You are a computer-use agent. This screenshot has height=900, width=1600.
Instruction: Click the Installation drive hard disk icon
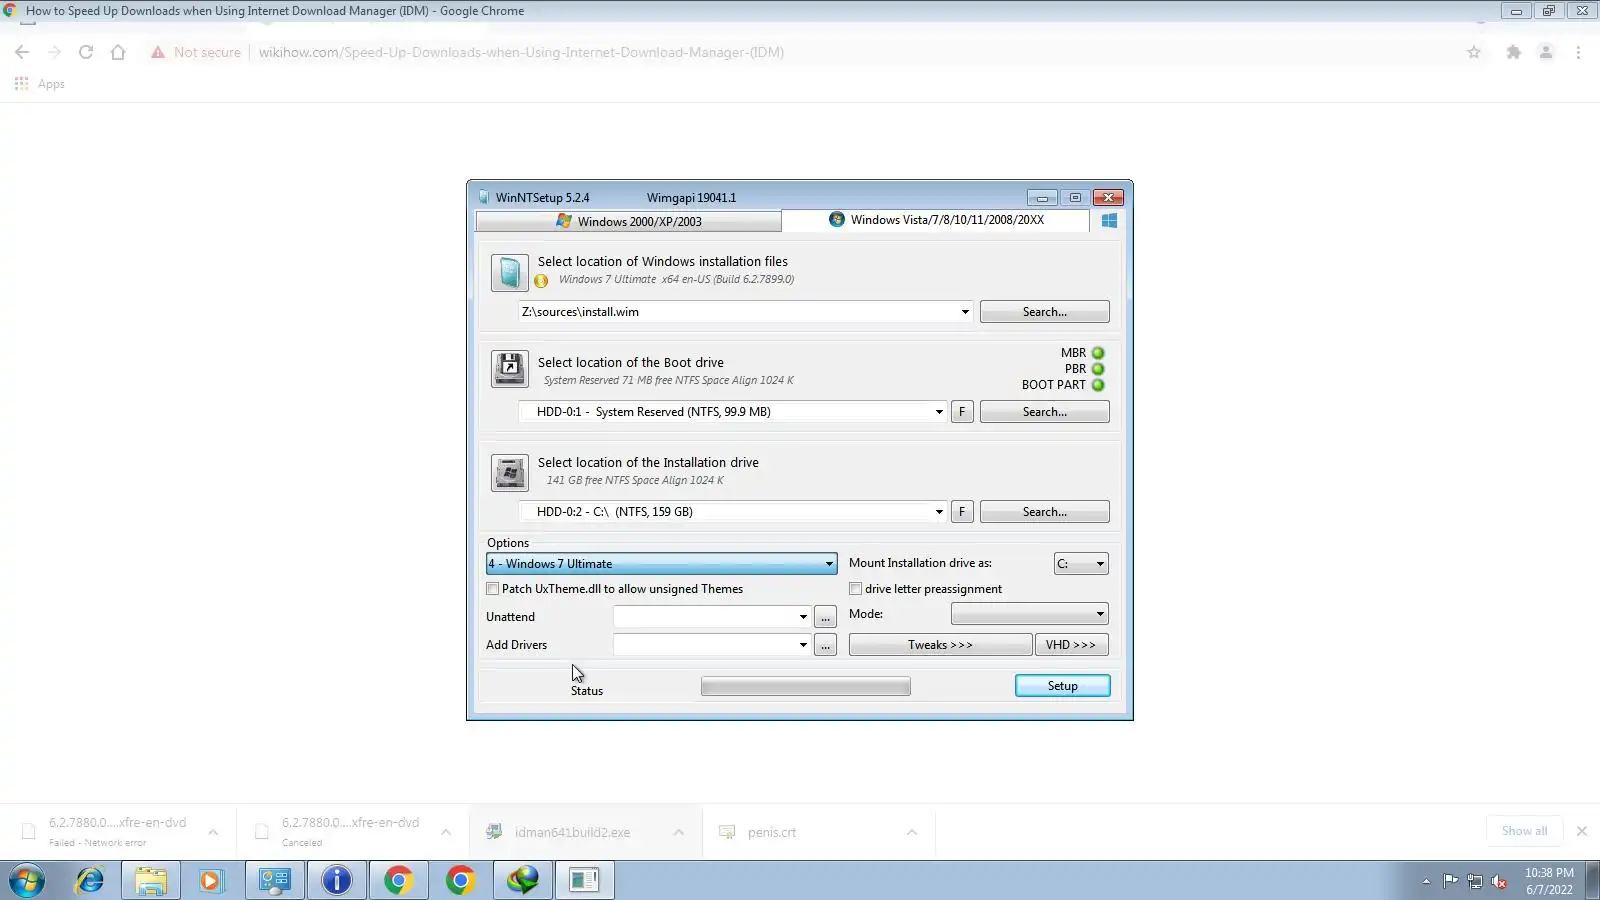coord(509,472)
